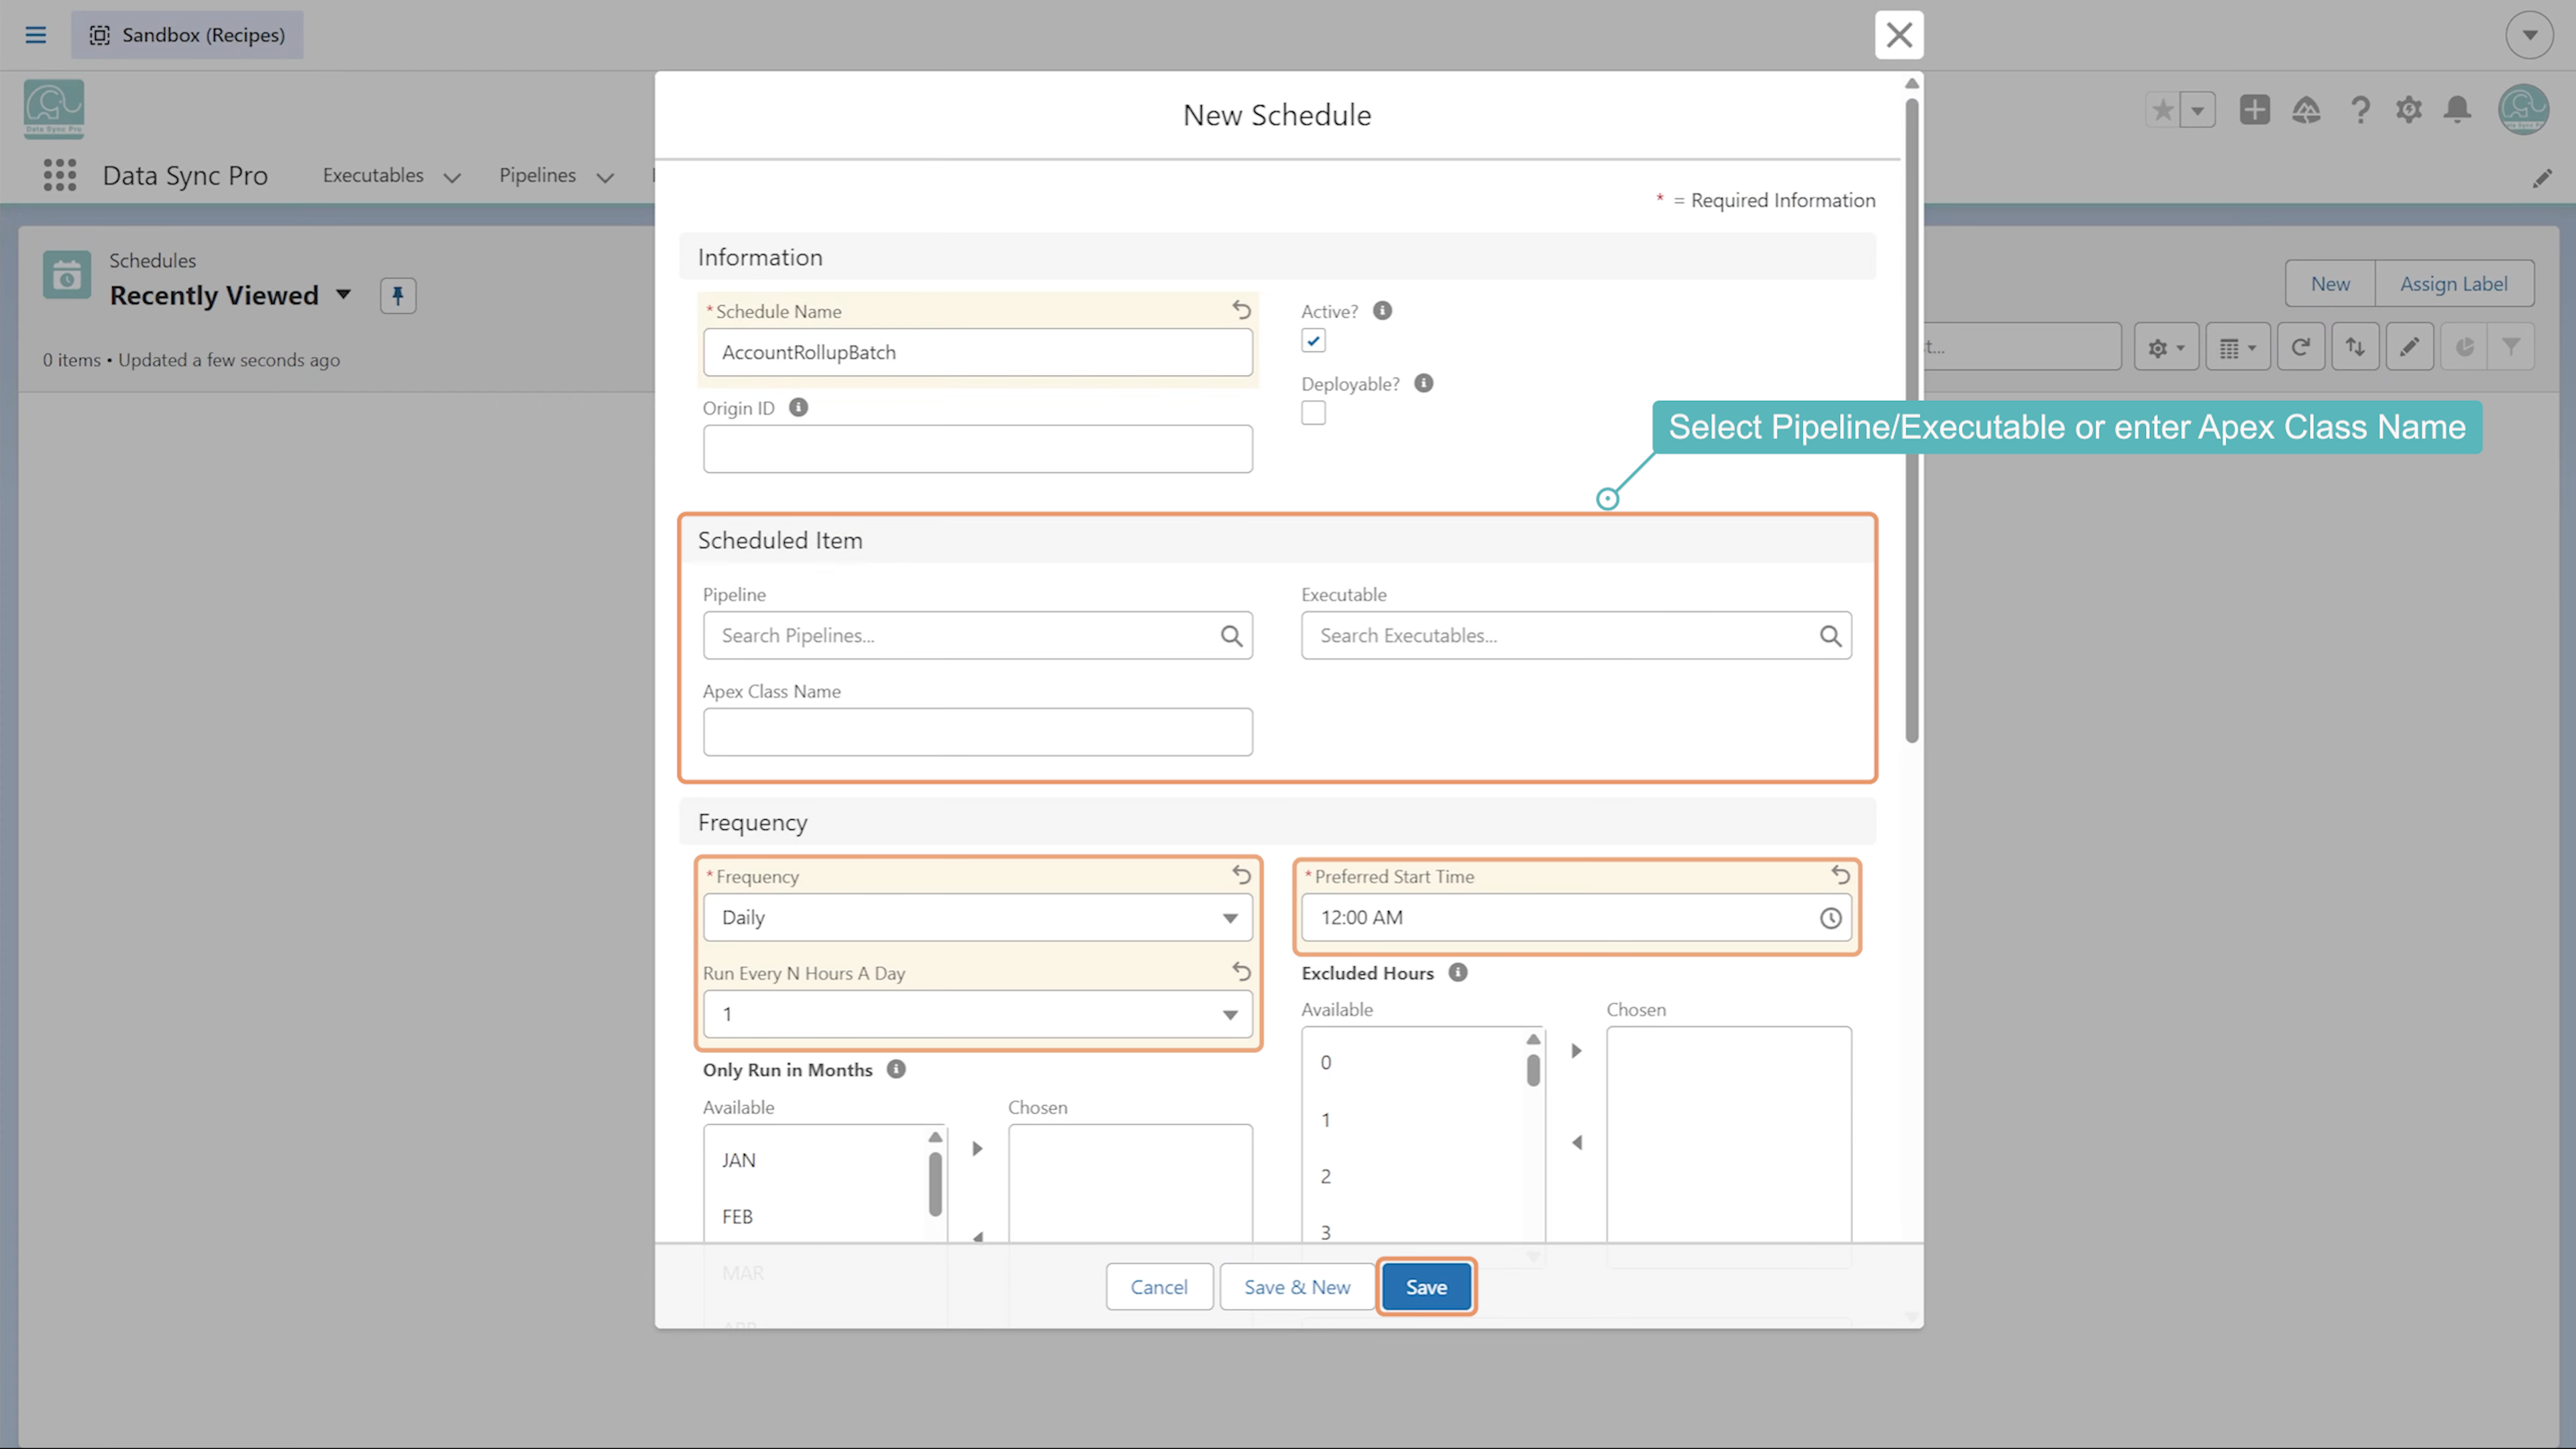Click the New Schedule dialog scrollbar
The height and width of the screenshot is (1449, 2576).
(1911, 420)
